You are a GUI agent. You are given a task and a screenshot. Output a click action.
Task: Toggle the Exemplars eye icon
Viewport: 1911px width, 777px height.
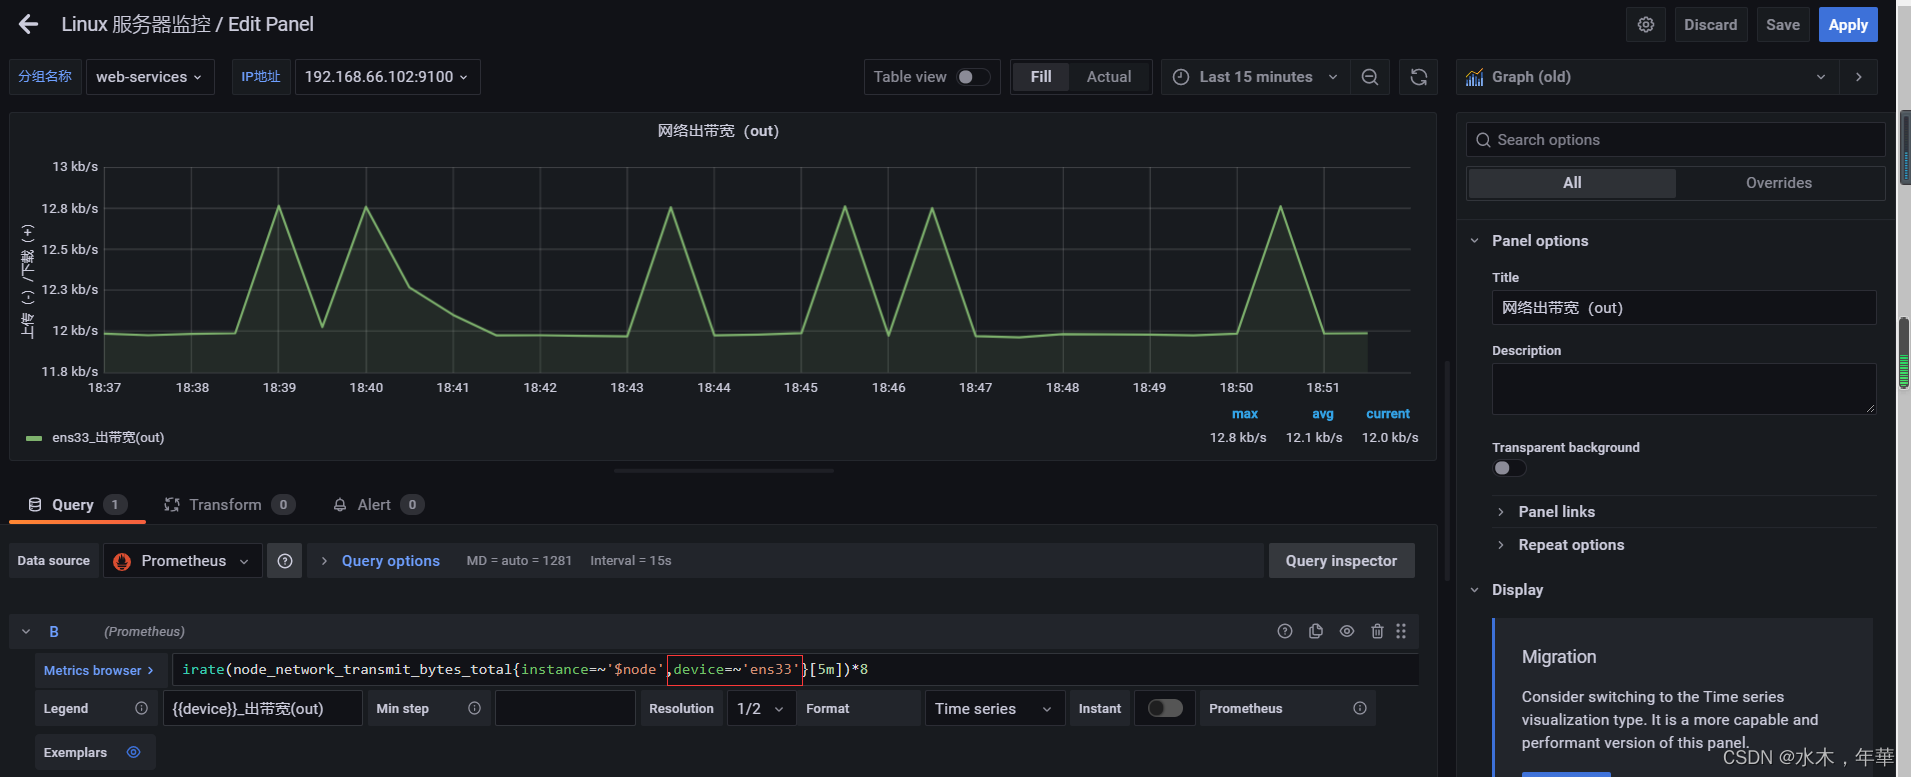(x=134, y=752)
